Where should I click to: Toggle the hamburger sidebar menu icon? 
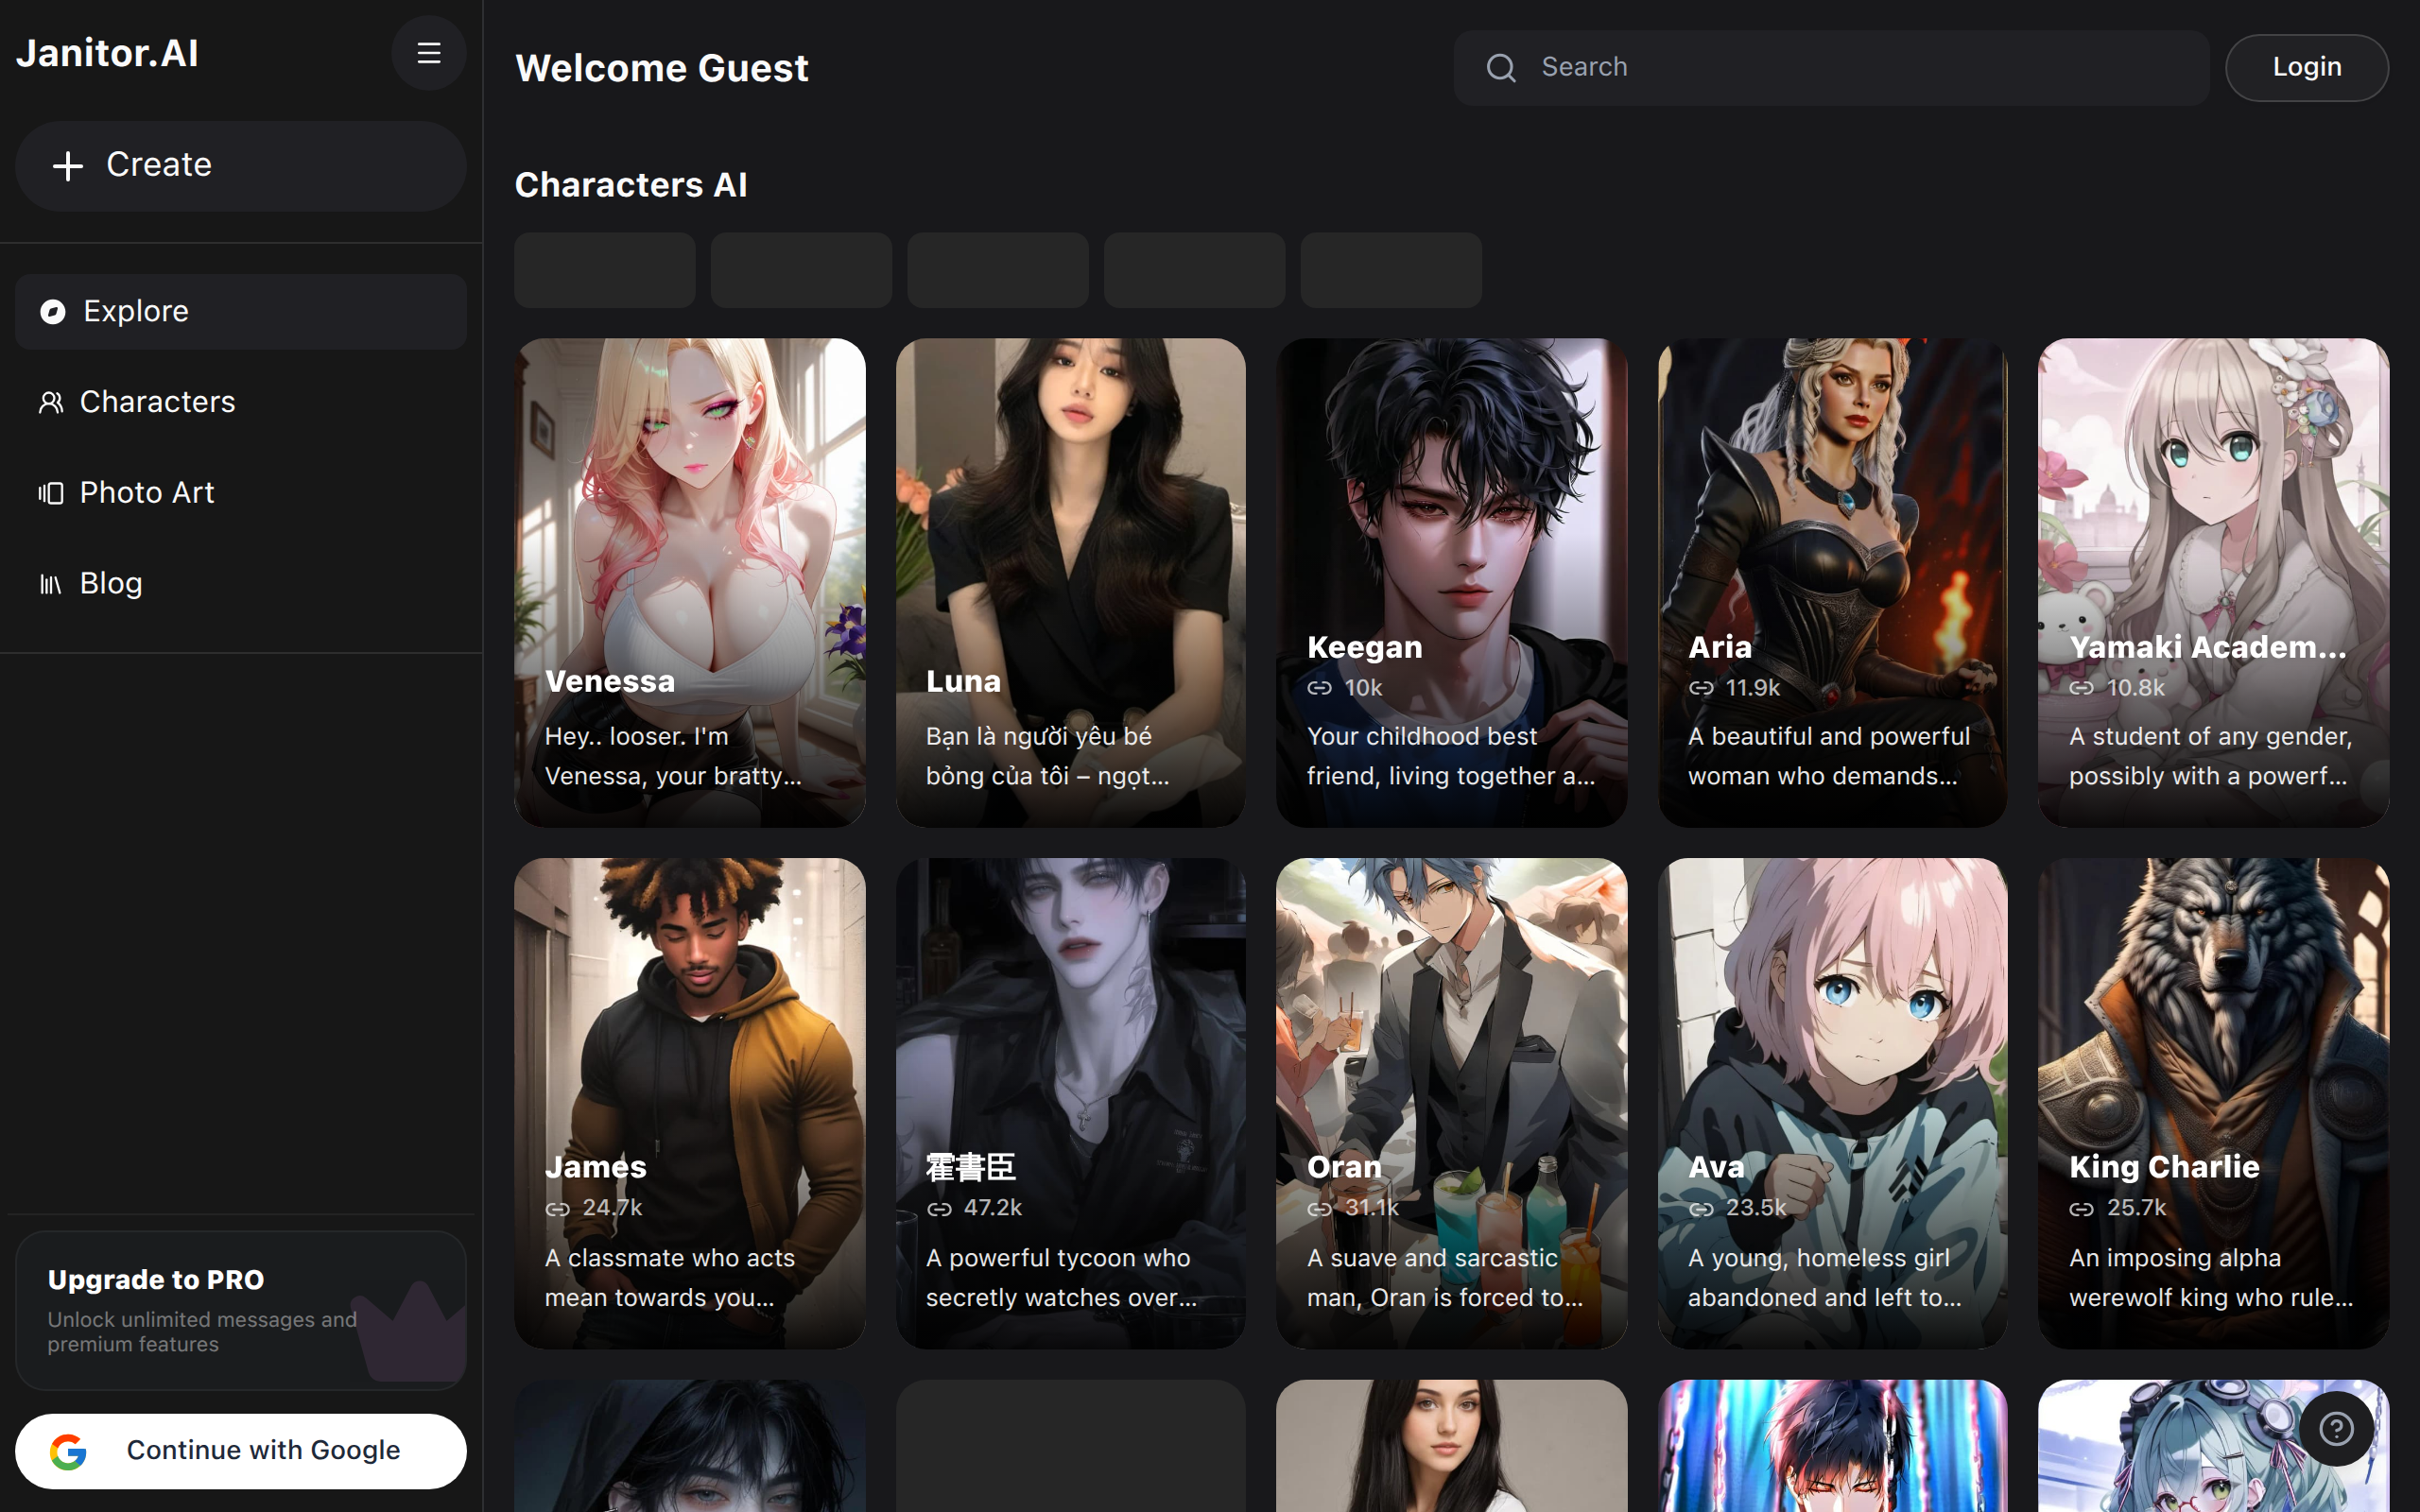(x=428, y=53)
